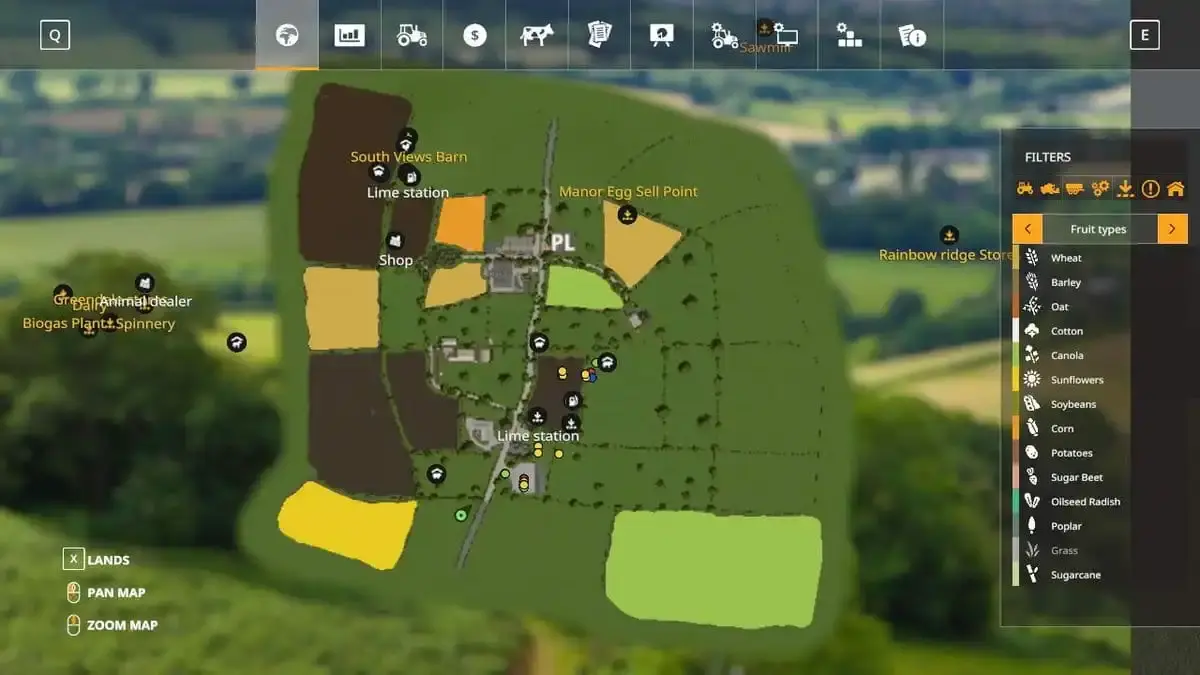This screenshot has height=675, width=1200.
Task: Open the Statistics chart icon in top bar
Action: coord(349,35)
